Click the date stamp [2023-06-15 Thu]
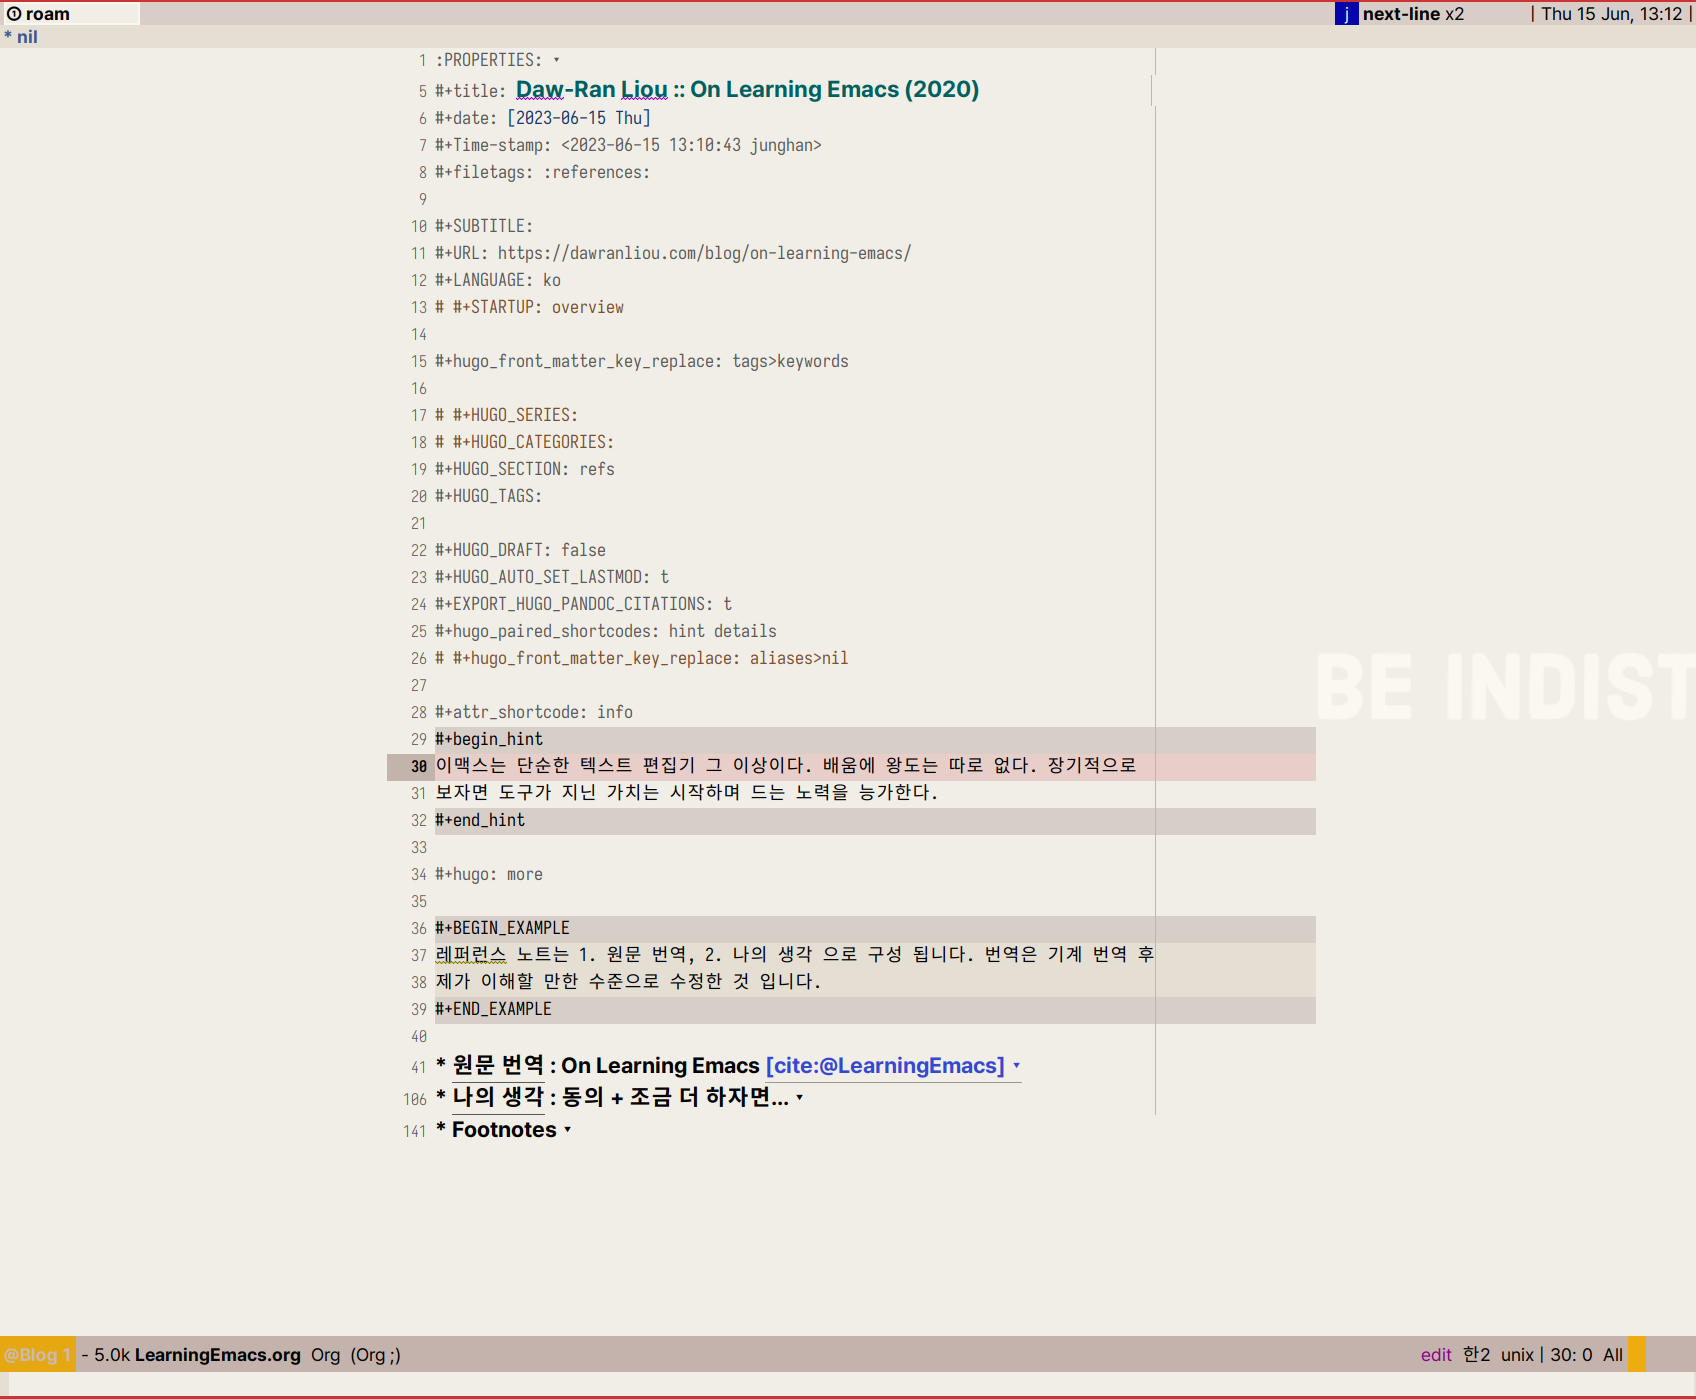 [579, 118]
